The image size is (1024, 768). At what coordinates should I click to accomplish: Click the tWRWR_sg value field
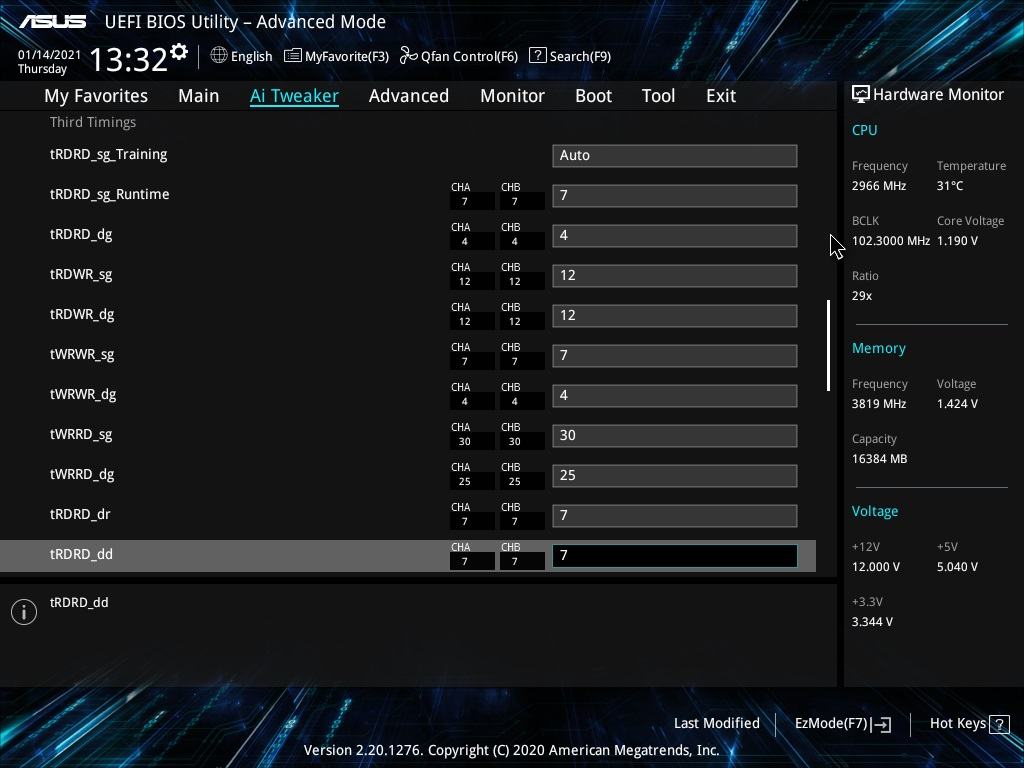(675, 356)
